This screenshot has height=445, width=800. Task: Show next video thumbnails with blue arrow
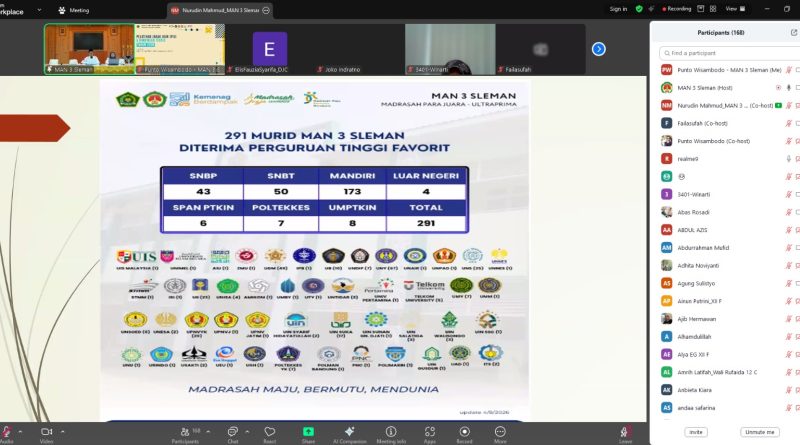(x=598, y=49)
